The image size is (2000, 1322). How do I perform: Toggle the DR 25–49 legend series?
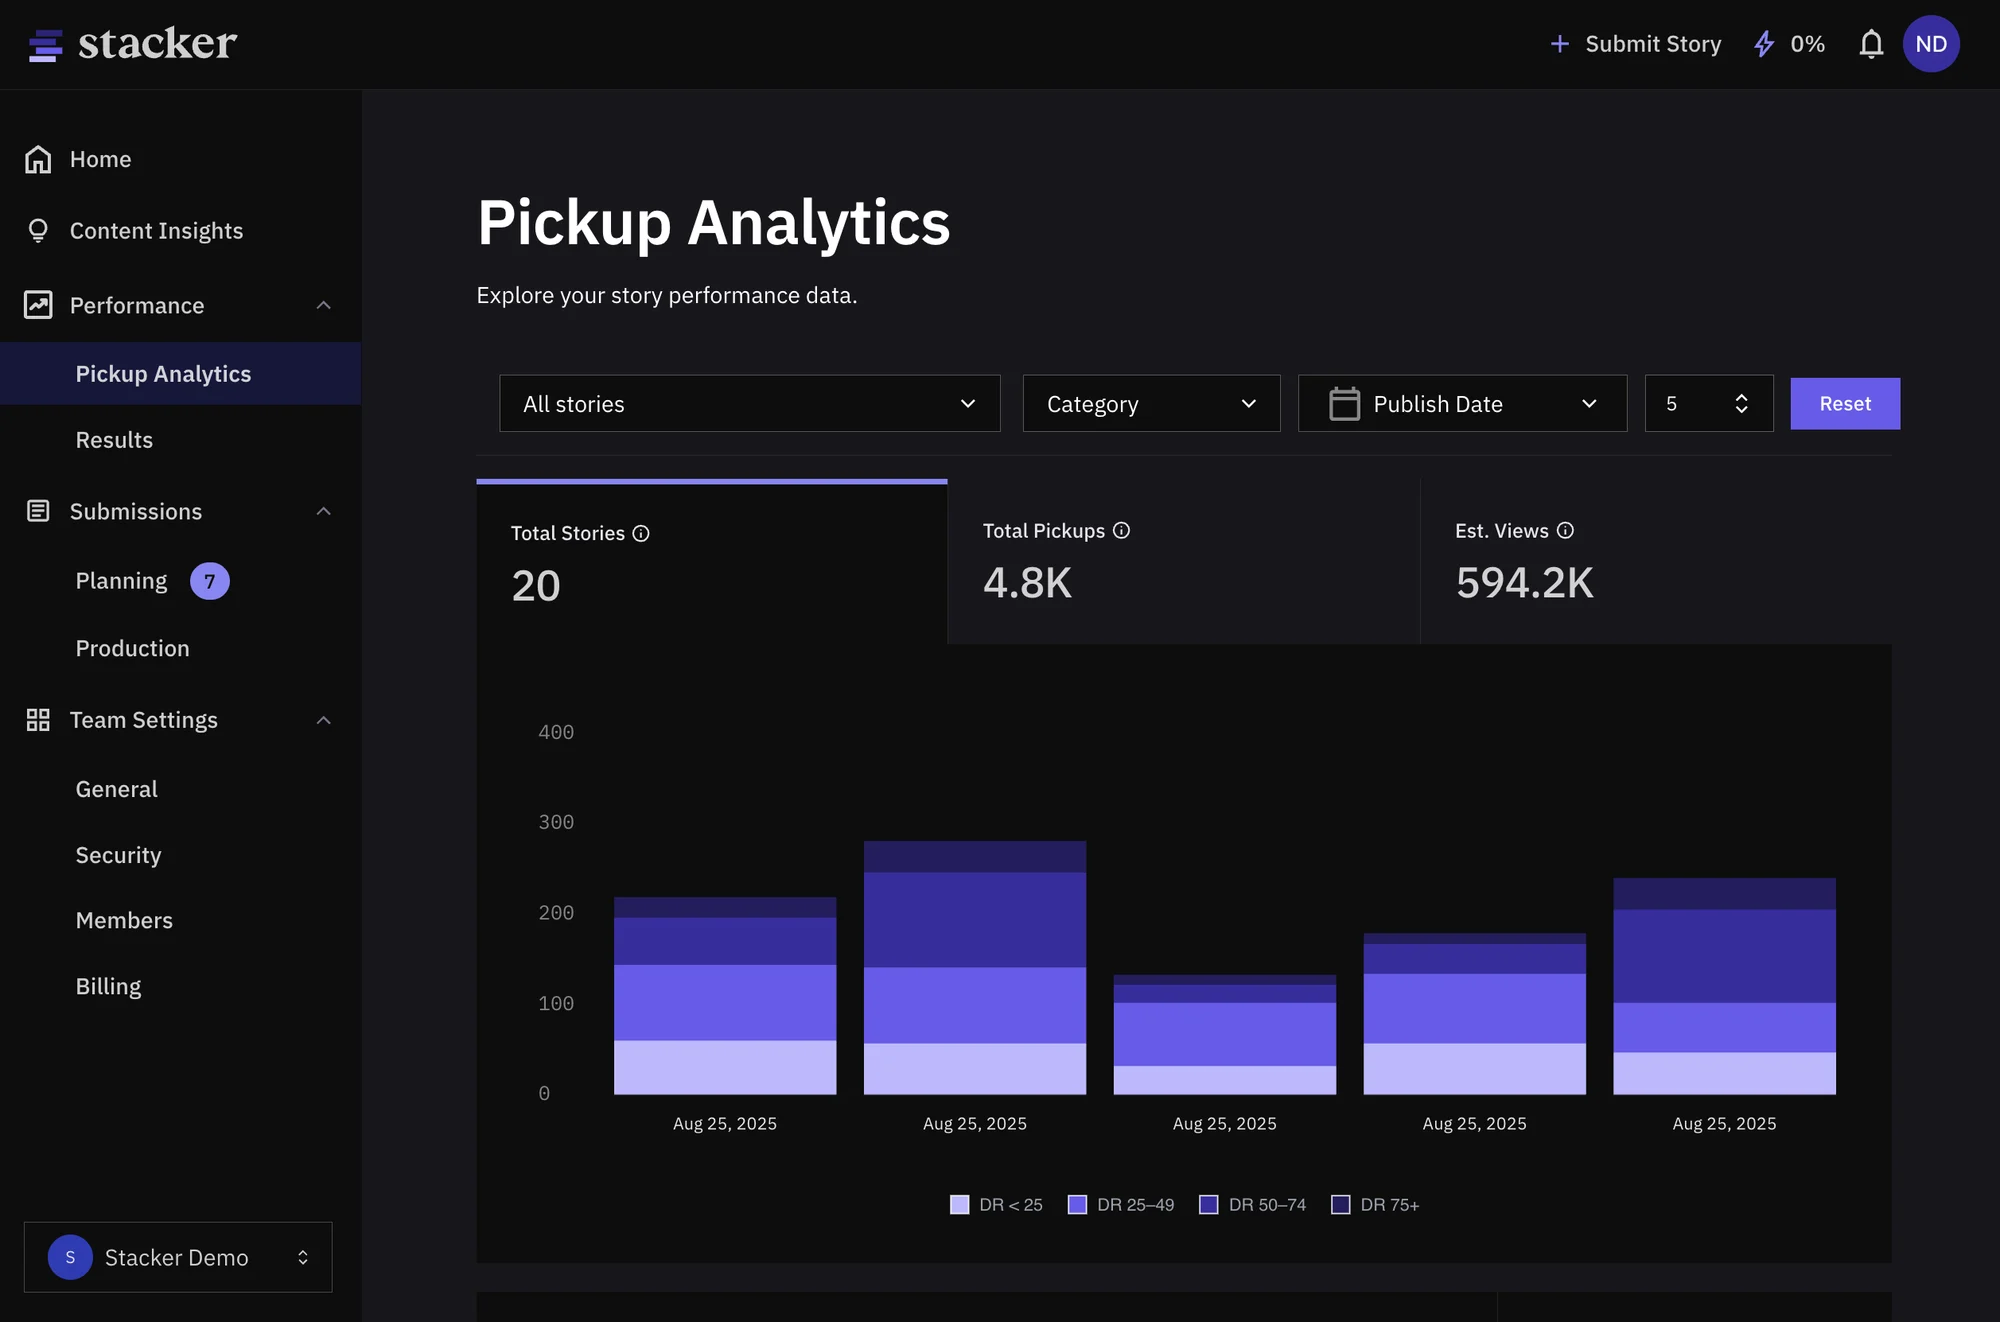[x=1121, y=1205]
